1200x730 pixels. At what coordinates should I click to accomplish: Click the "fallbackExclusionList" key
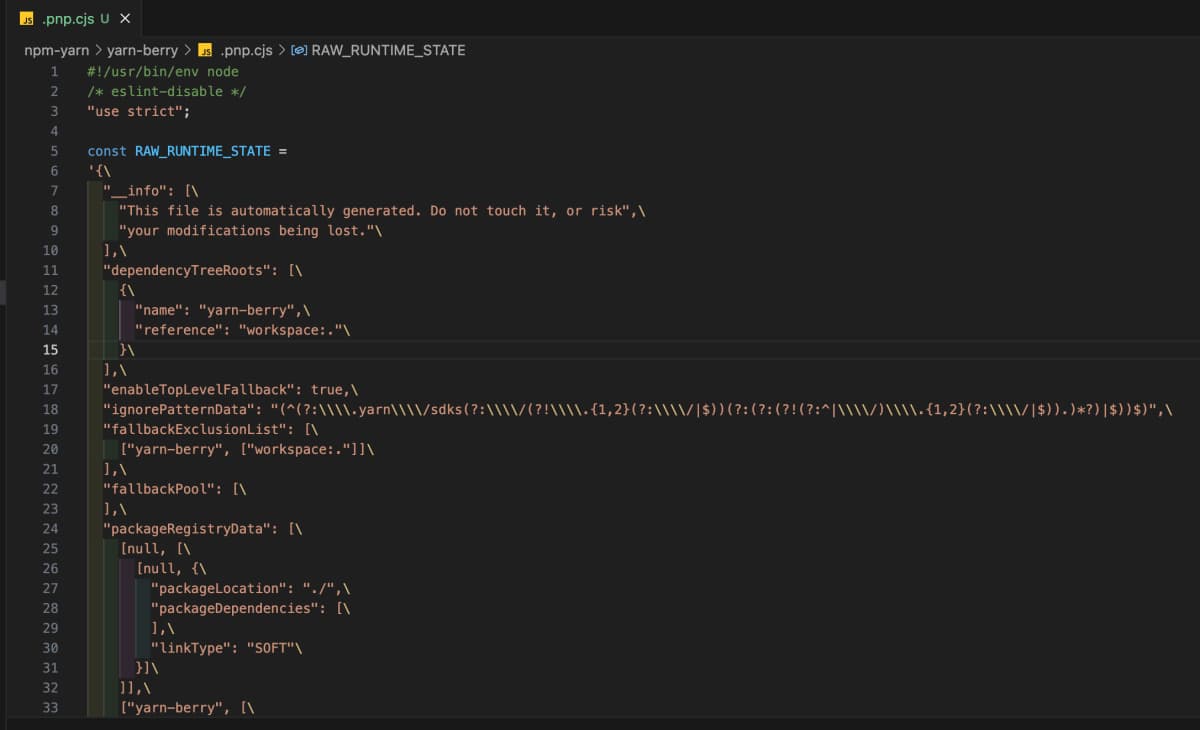(x=195, y=429)
